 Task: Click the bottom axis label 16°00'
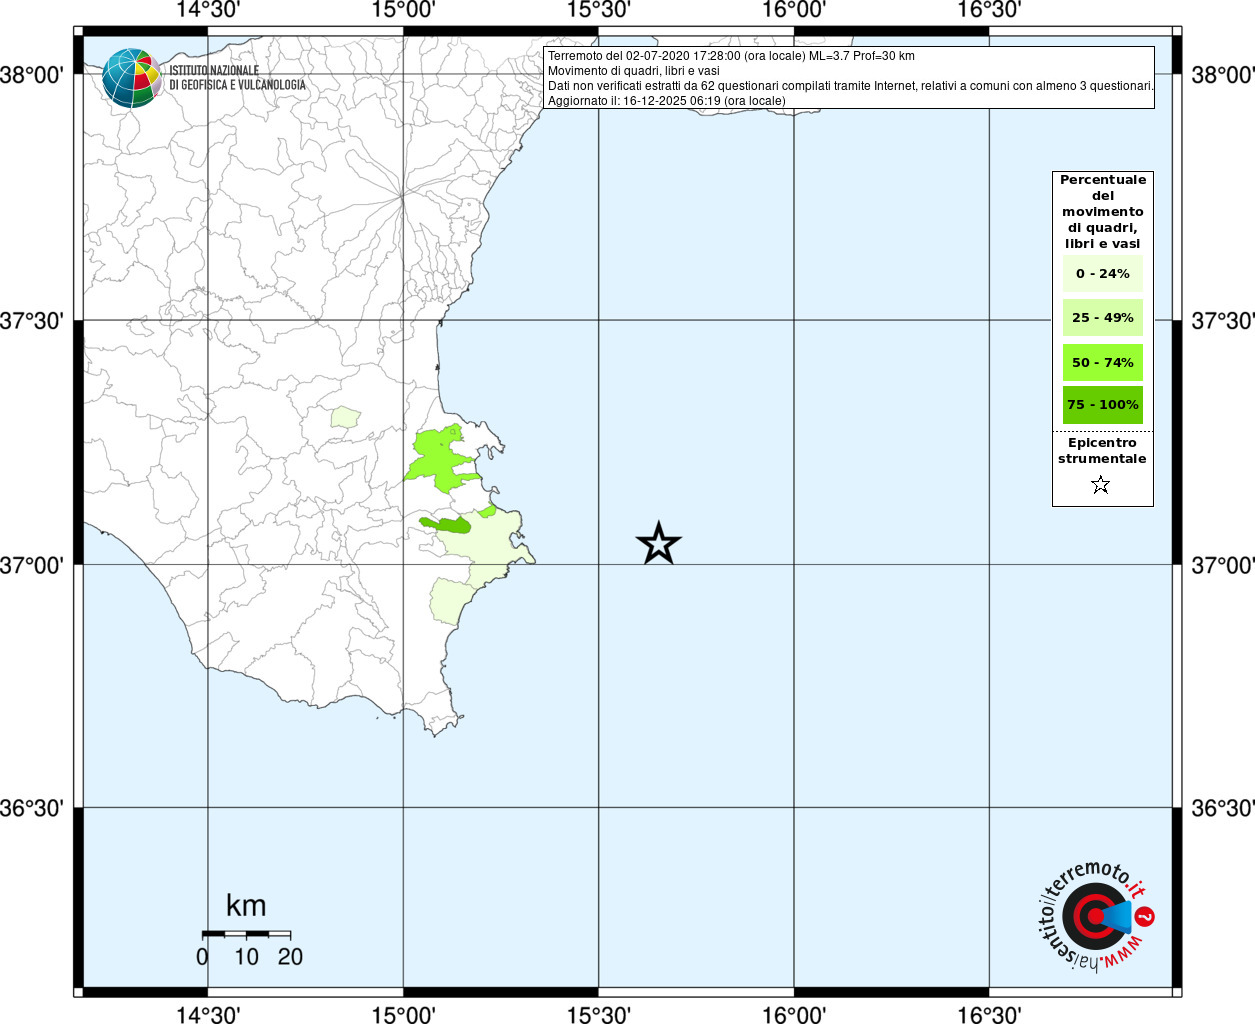[x=794, y=1015]
